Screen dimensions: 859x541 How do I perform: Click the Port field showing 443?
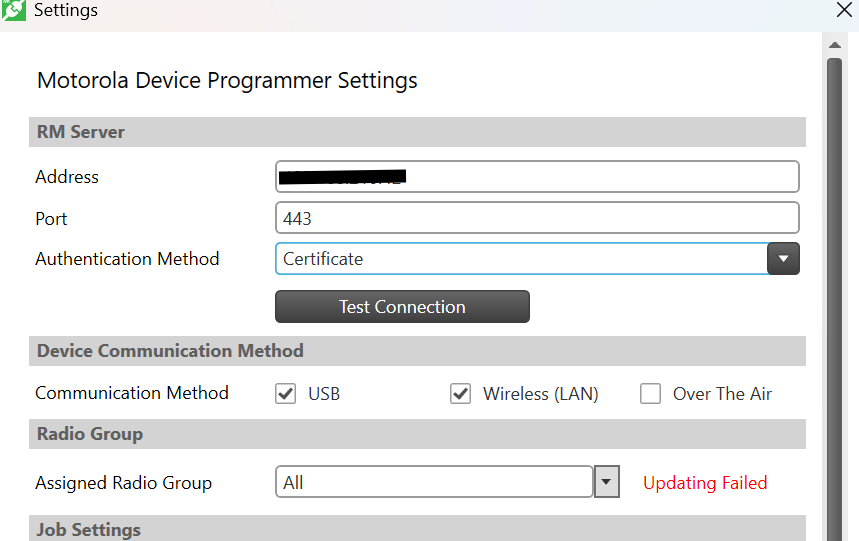tap(537, 218)
